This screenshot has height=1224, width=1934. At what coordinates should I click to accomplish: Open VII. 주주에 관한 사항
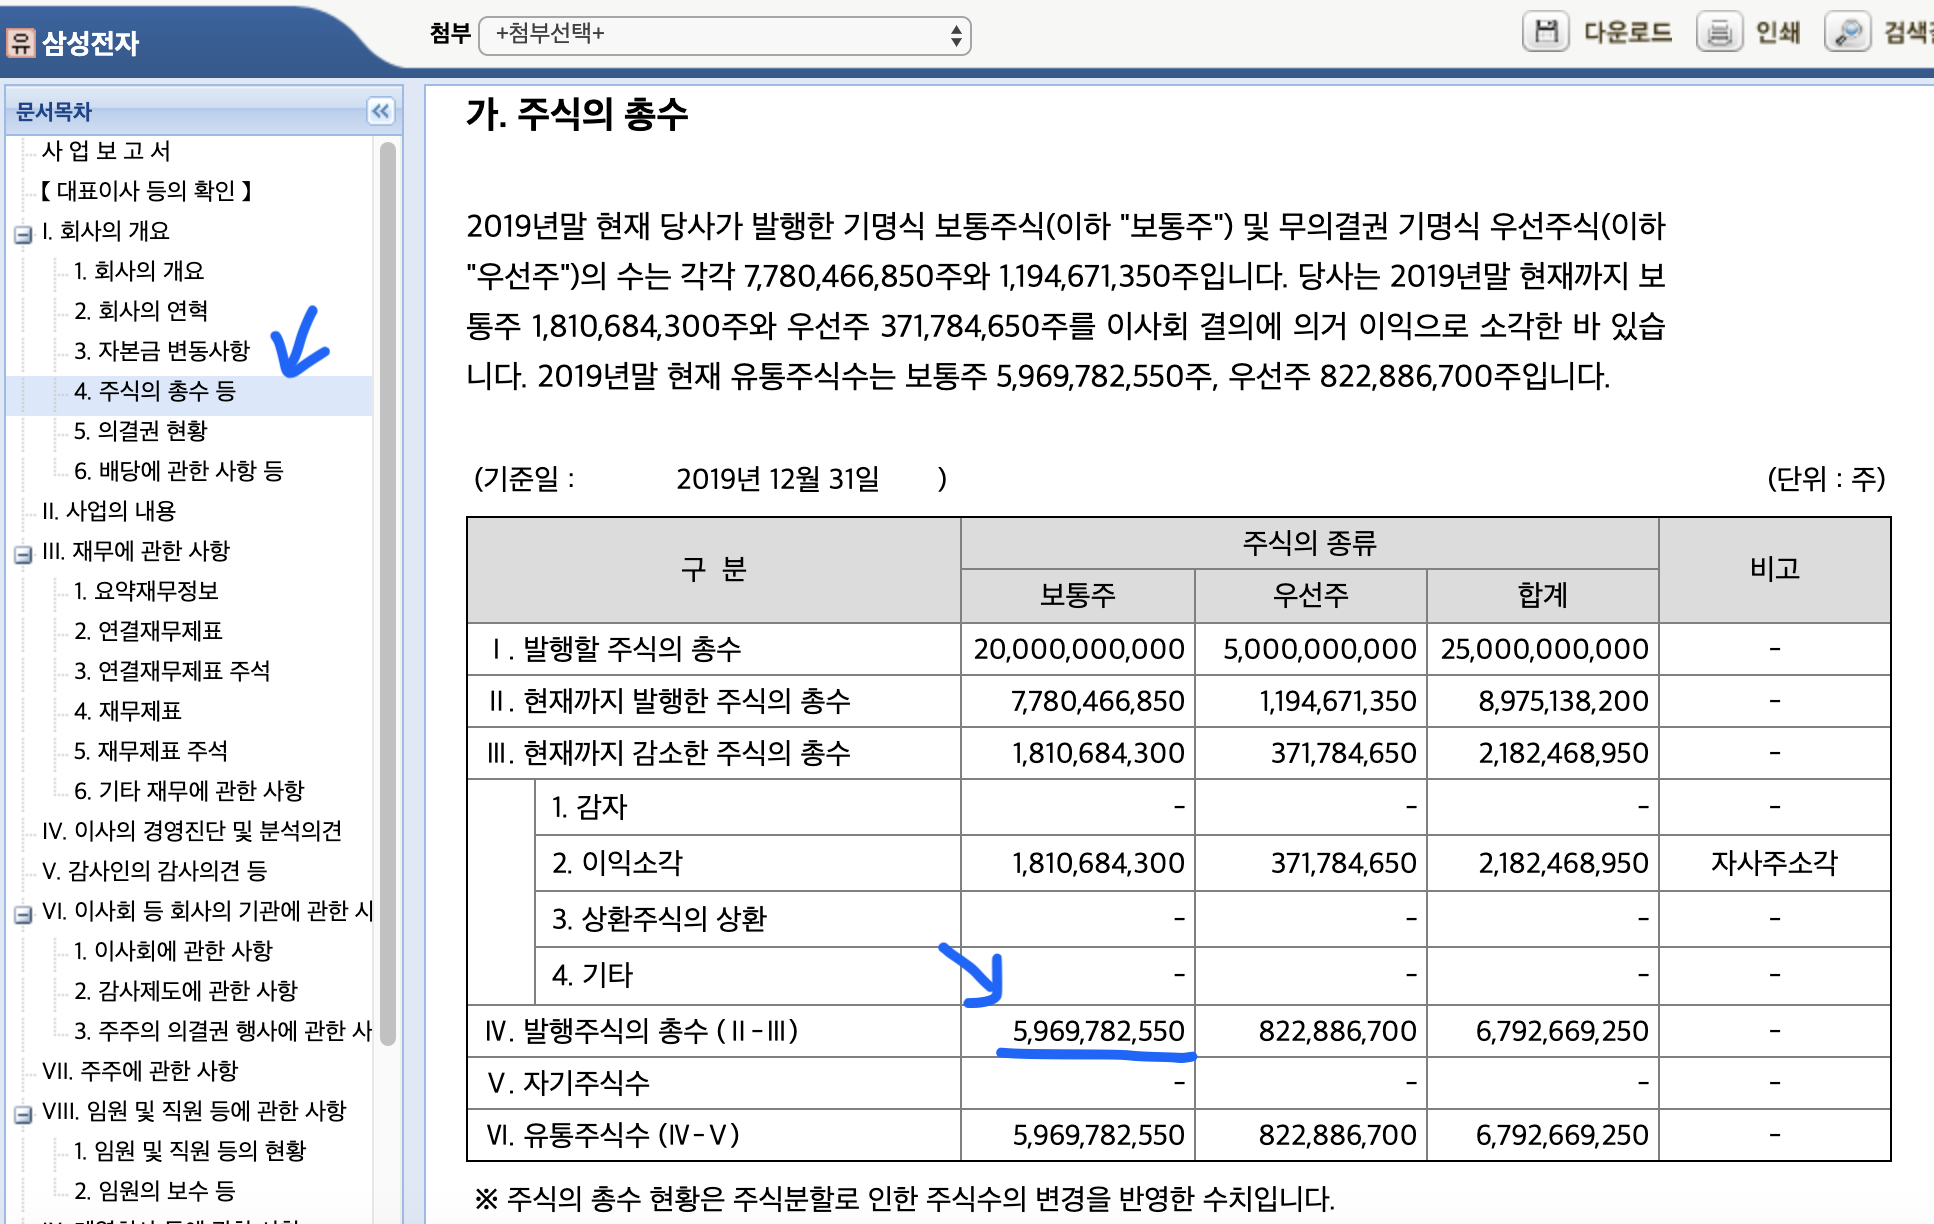[x=140, y=1071]
